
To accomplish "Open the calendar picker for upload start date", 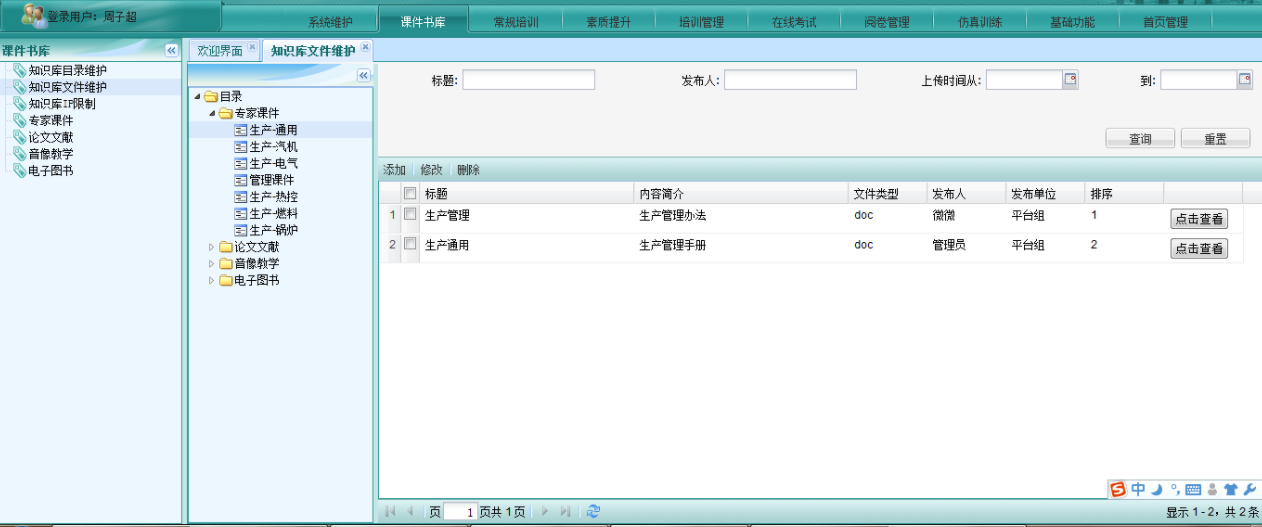I will tap(1070, 80).
